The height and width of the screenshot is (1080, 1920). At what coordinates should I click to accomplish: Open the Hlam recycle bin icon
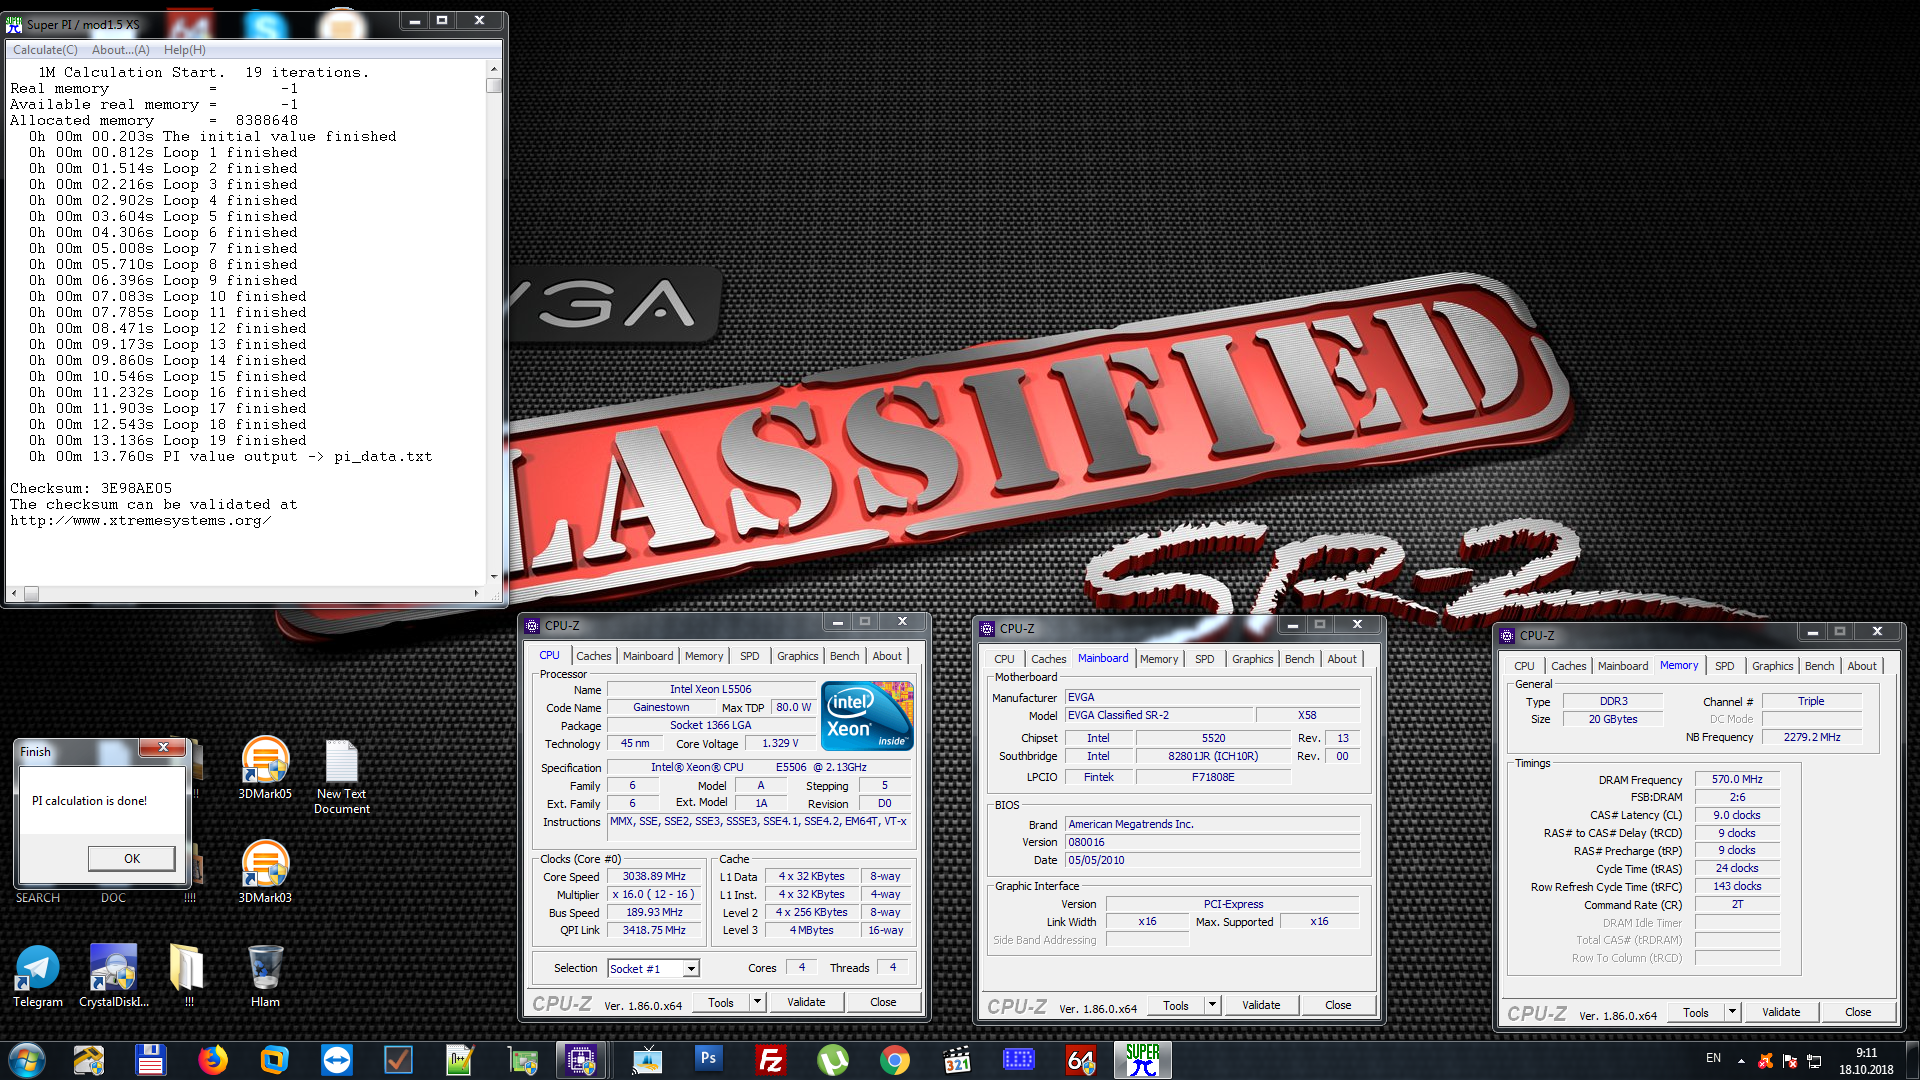pos(265,976)
